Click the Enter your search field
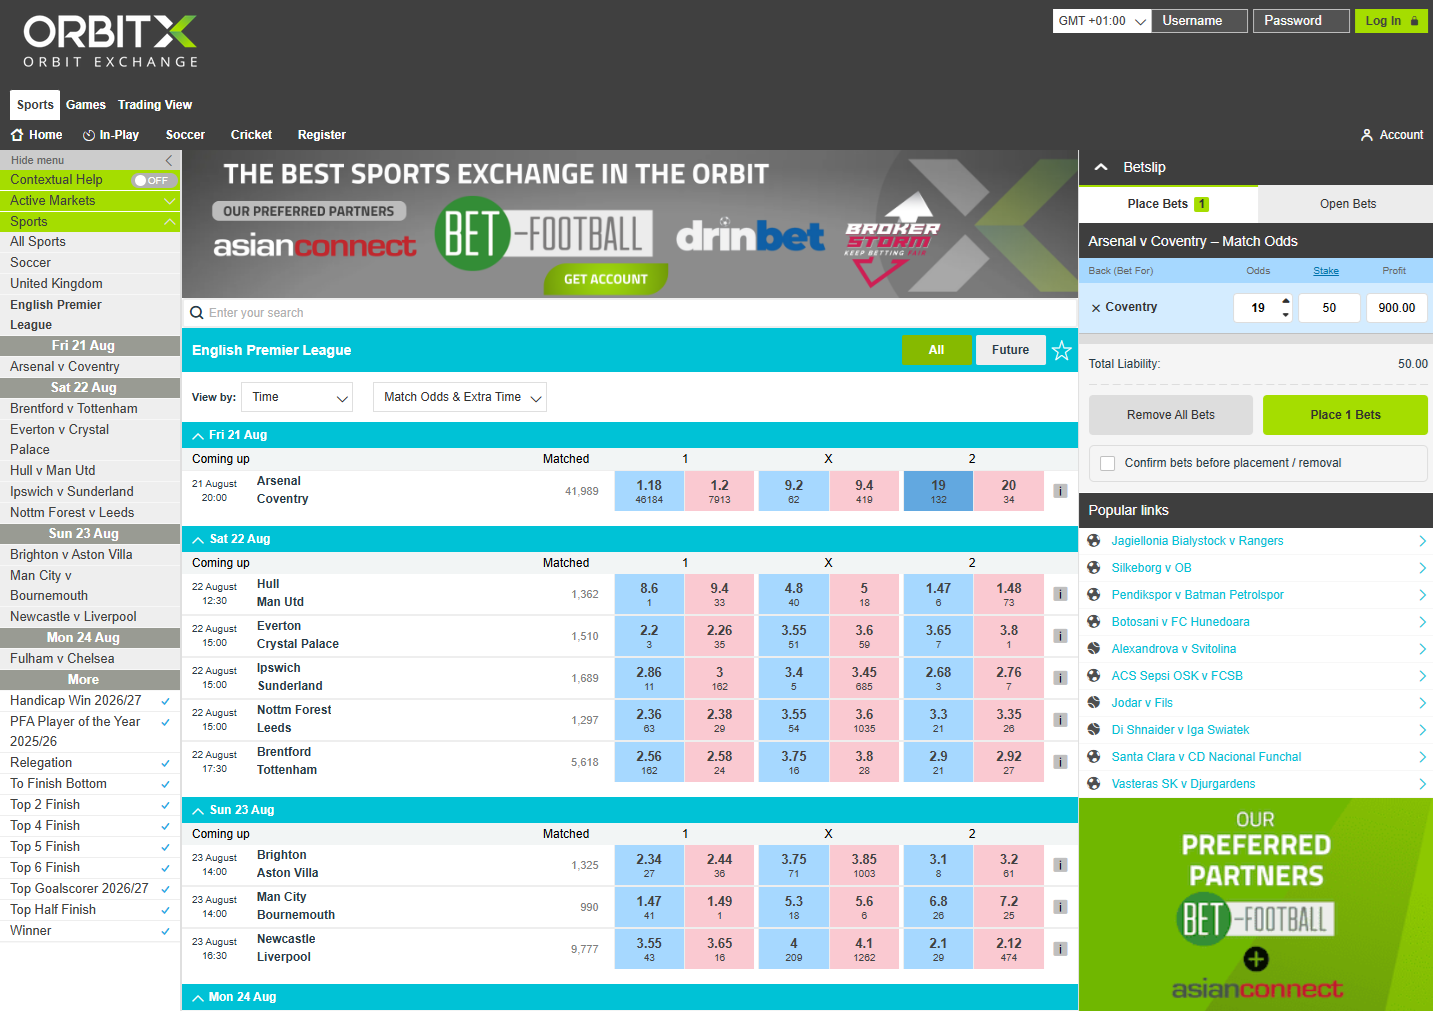 [630, 313]
